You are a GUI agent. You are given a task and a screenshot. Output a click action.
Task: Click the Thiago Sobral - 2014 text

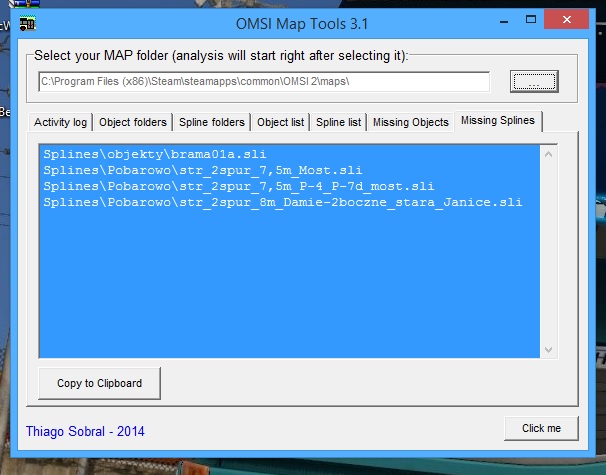tap(85, 432)
